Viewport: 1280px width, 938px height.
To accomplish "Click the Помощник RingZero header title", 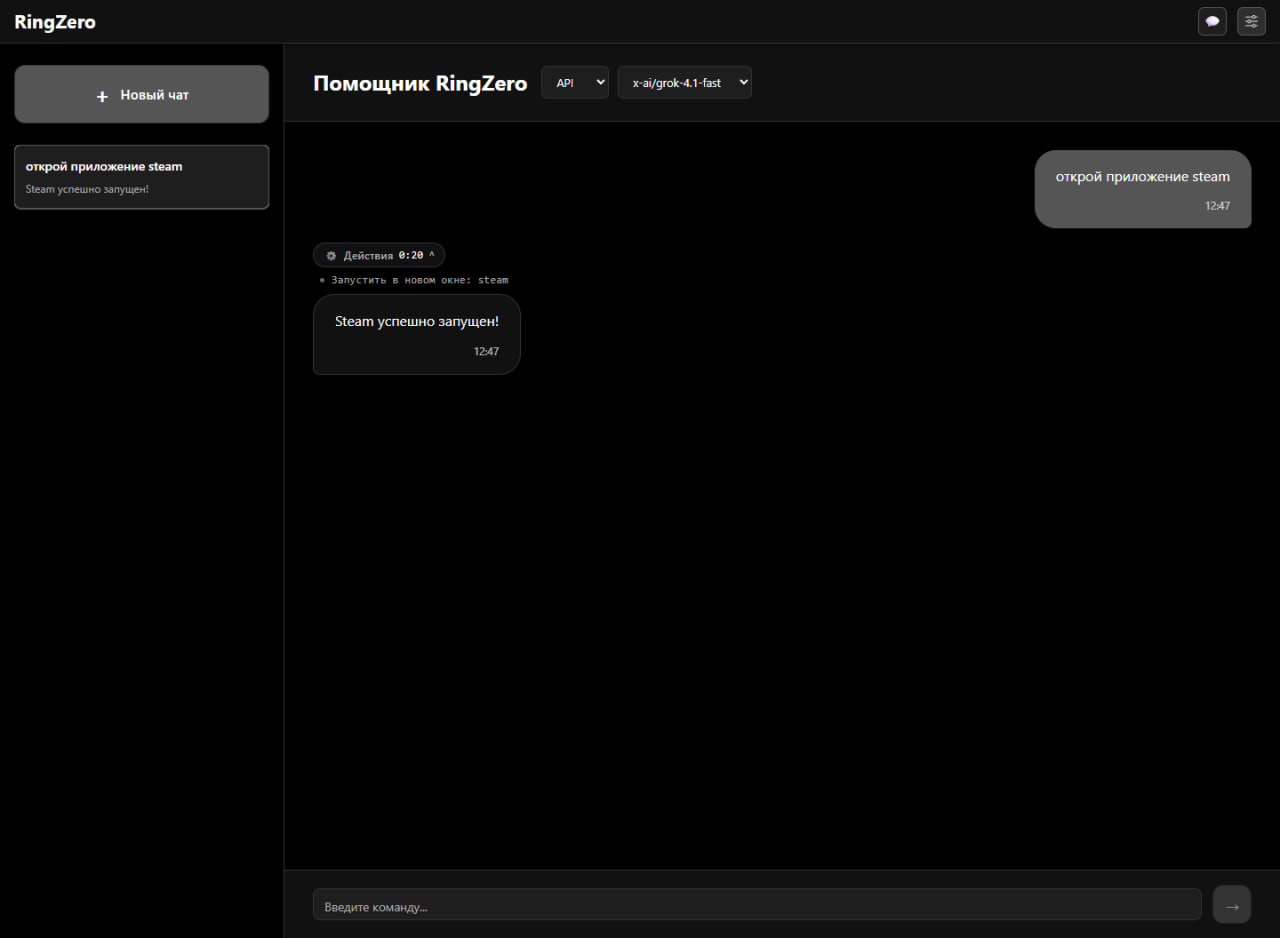I will pyautogui.click(x=420, y=83).
